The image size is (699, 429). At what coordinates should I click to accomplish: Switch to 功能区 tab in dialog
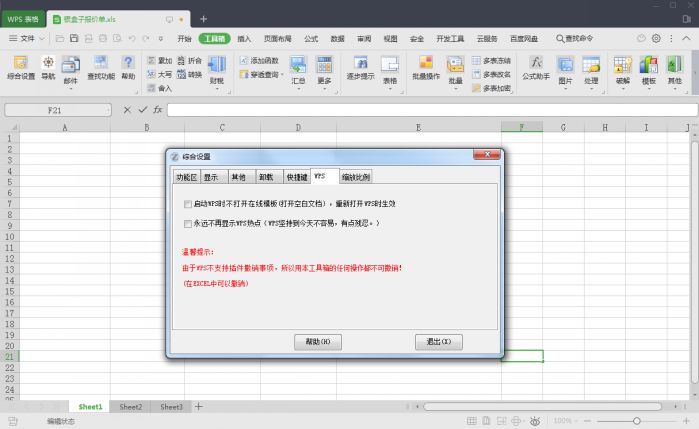click(x=186, y=177)
